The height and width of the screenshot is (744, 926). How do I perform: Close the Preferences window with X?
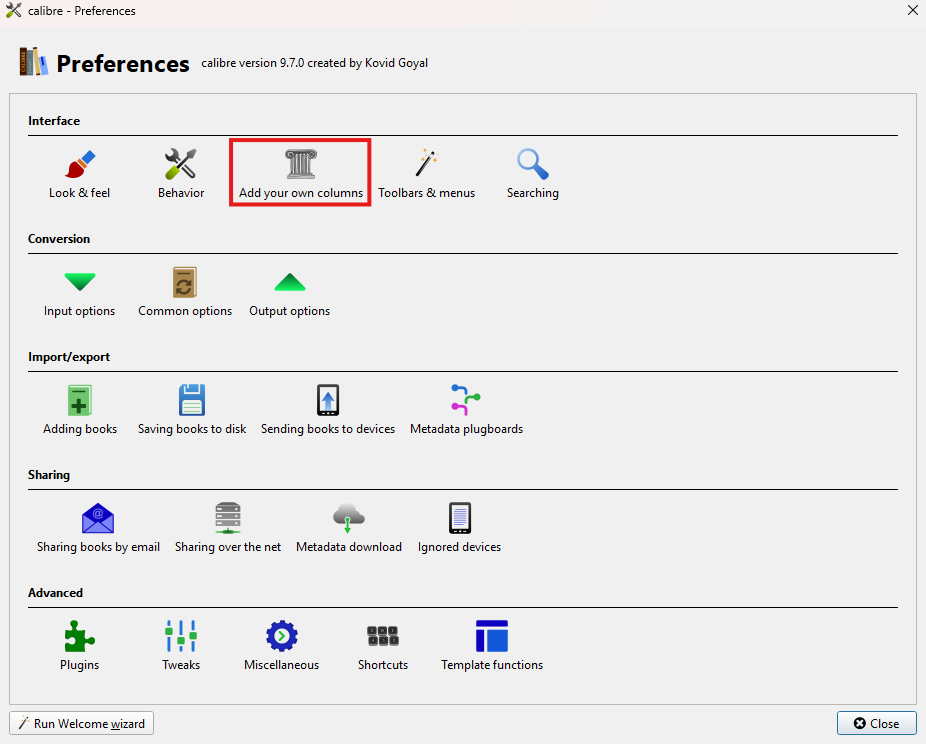click(x=912, y=10)
